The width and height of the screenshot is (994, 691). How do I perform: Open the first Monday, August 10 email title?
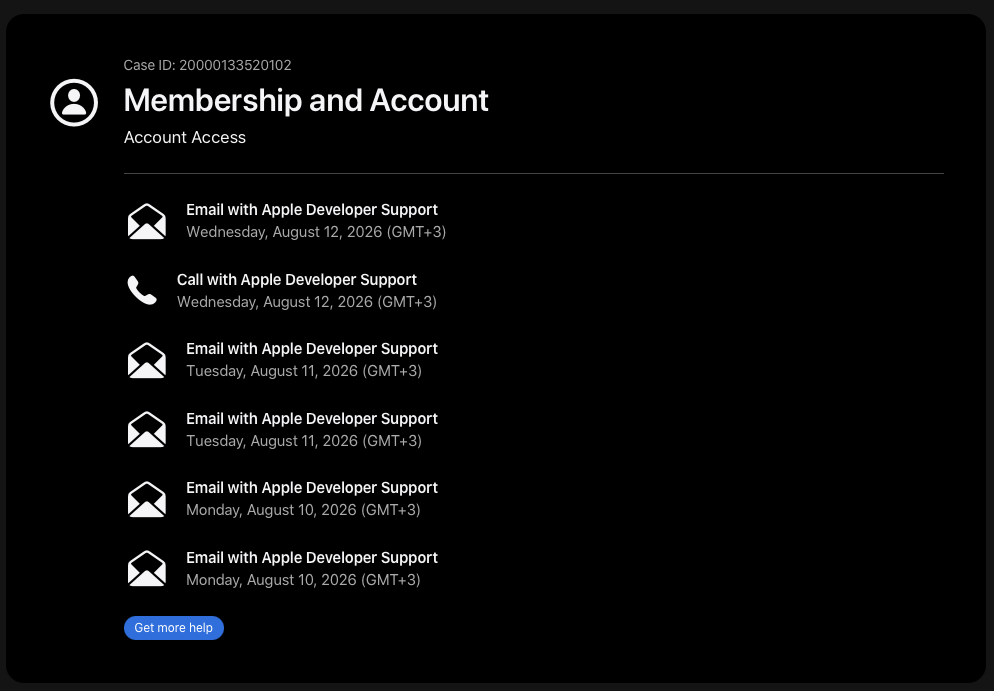(x=312, y=488)
